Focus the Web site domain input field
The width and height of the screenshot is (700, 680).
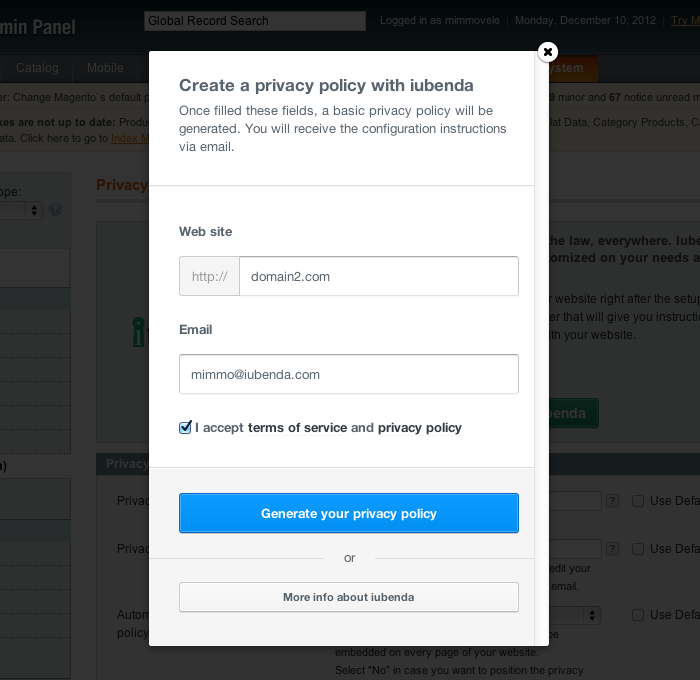379,276
